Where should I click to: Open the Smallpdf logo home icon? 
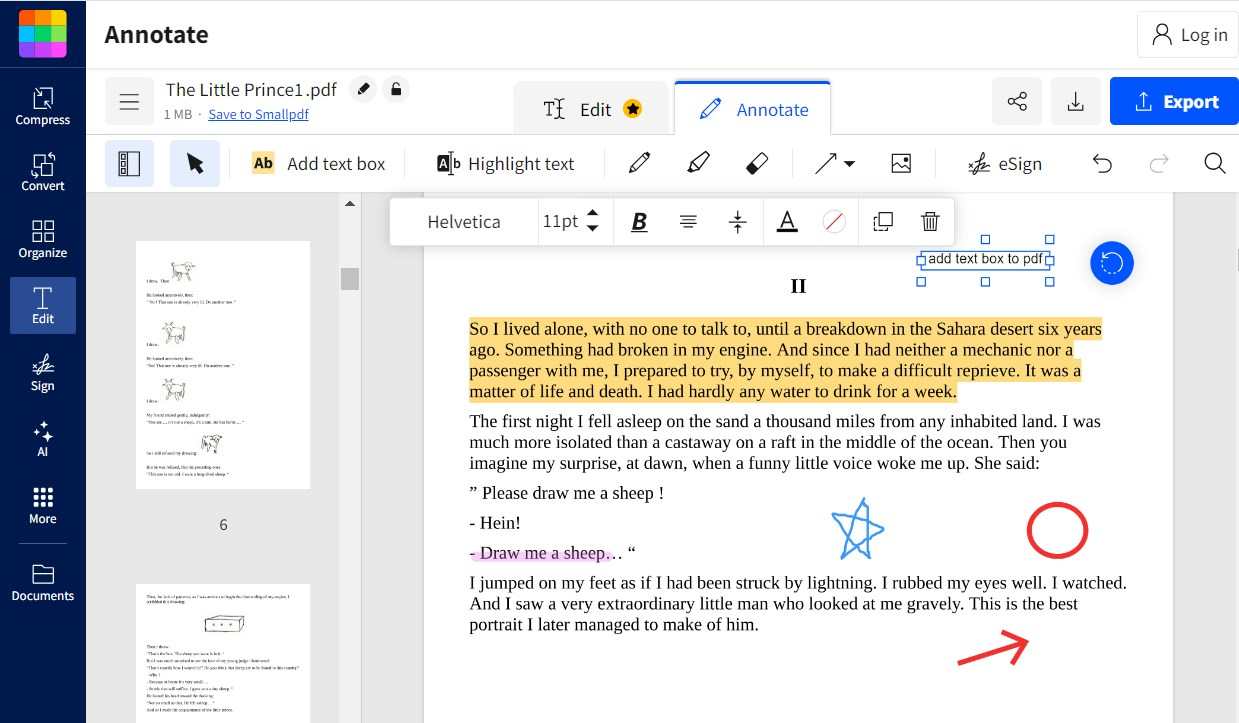[x=43, y=34]
